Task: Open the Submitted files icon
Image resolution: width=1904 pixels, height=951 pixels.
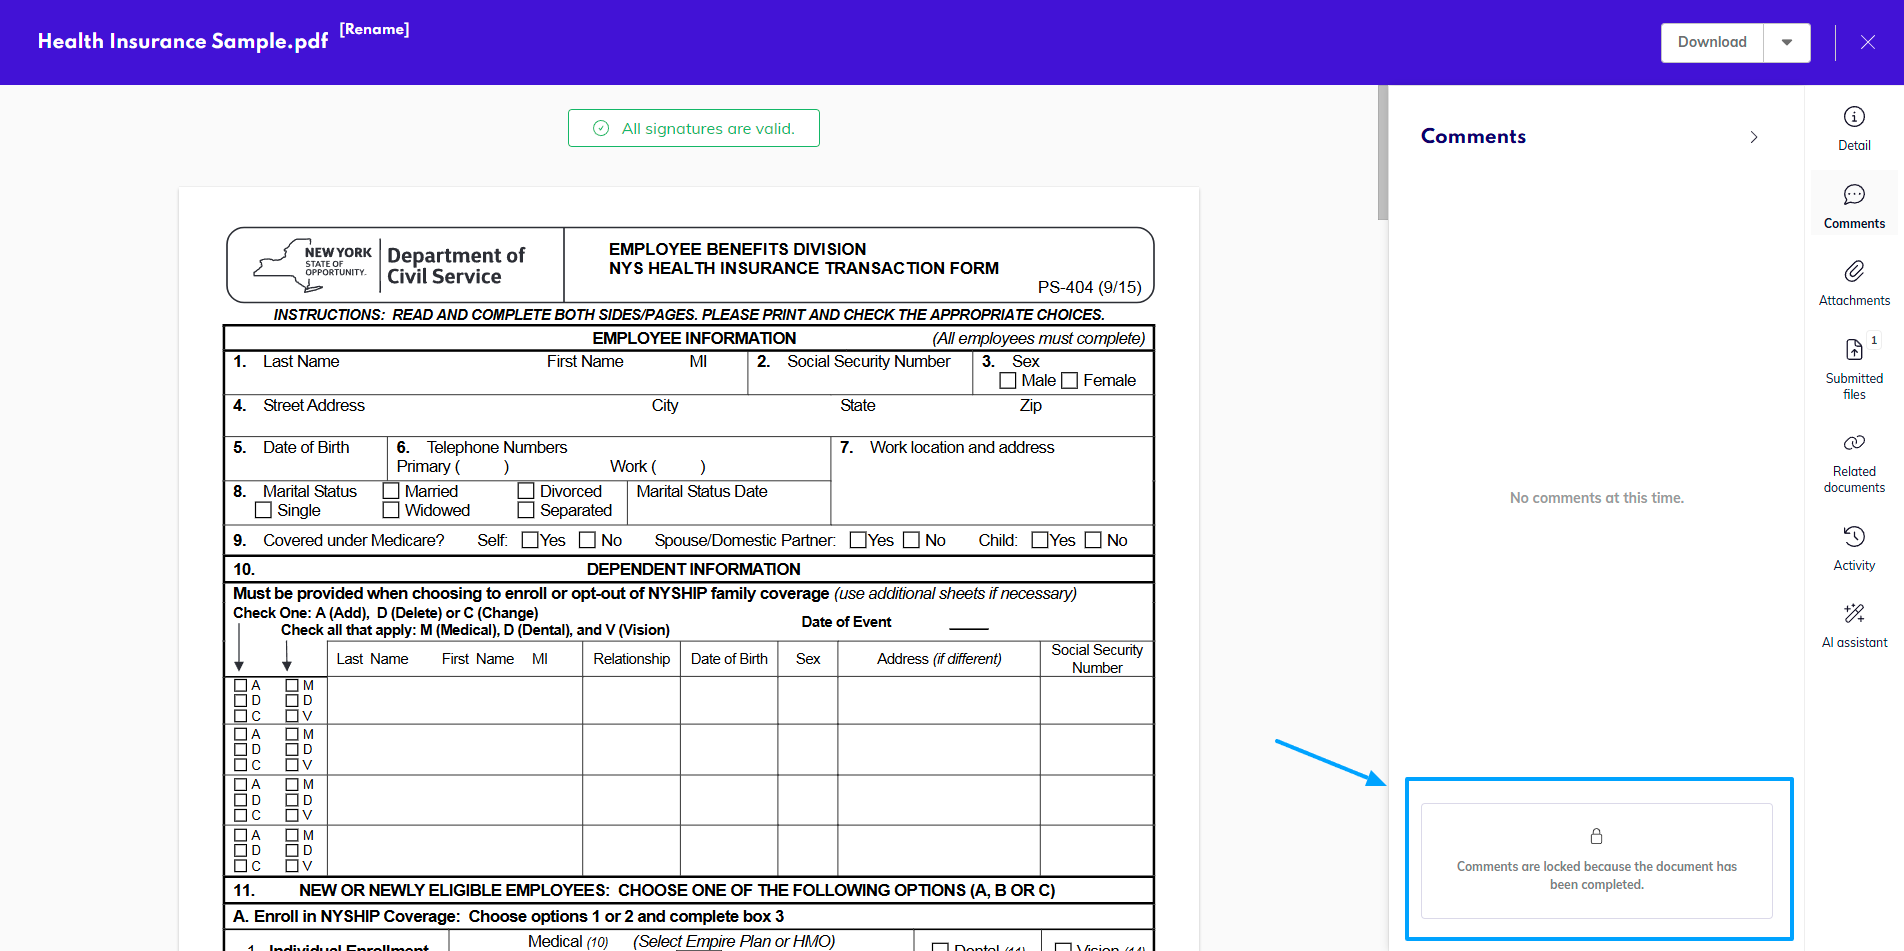Action: [1853, 350]
